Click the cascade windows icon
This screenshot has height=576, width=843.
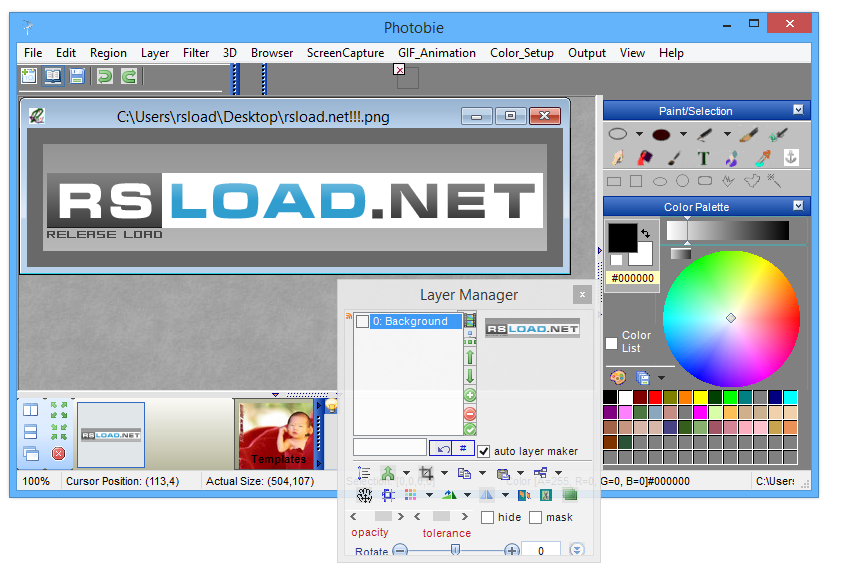click(31, 453)
